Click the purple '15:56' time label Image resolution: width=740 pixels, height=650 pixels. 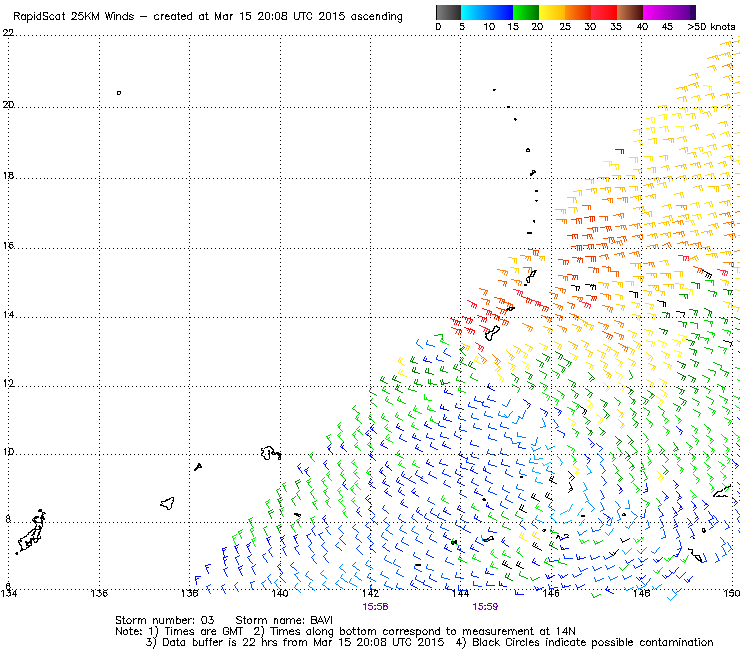[x=375, y=607]
